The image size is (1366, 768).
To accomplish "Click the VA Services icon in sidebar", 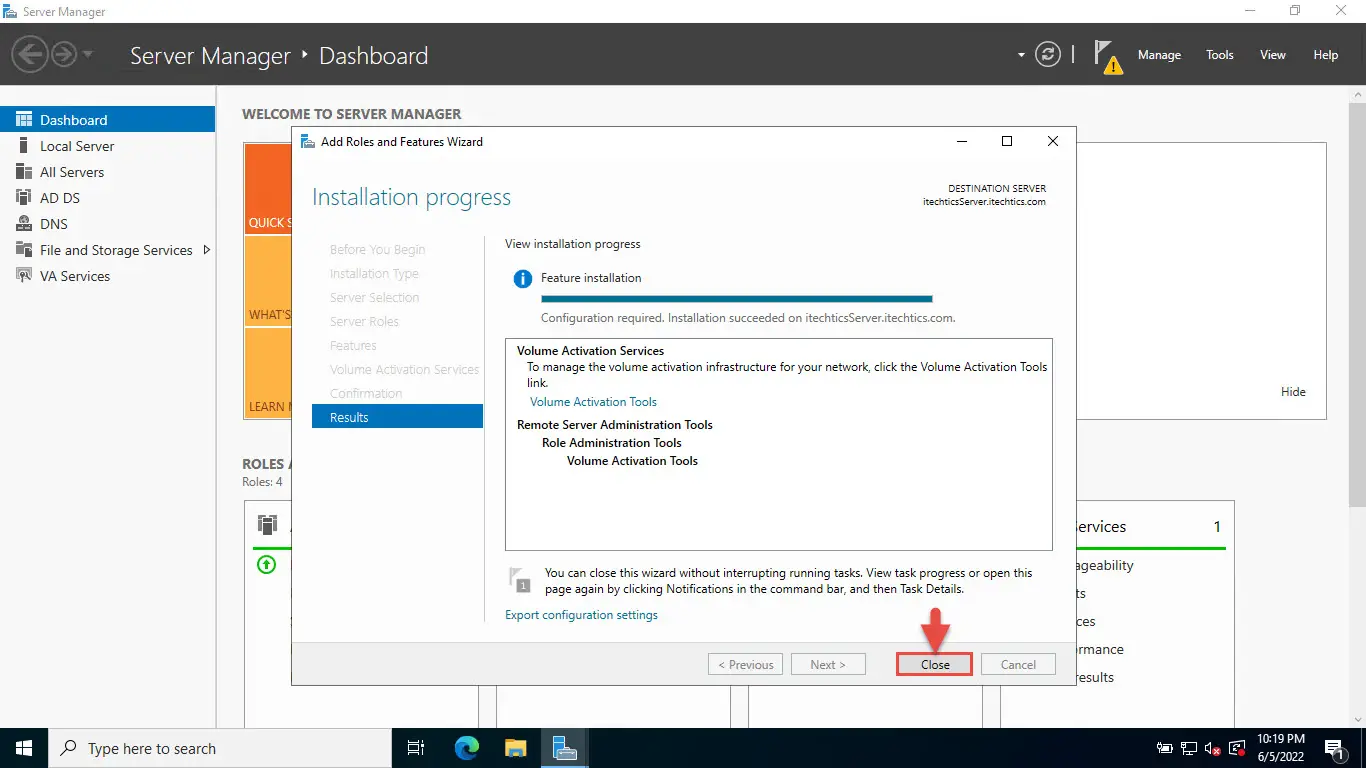I will pos(23,276).
